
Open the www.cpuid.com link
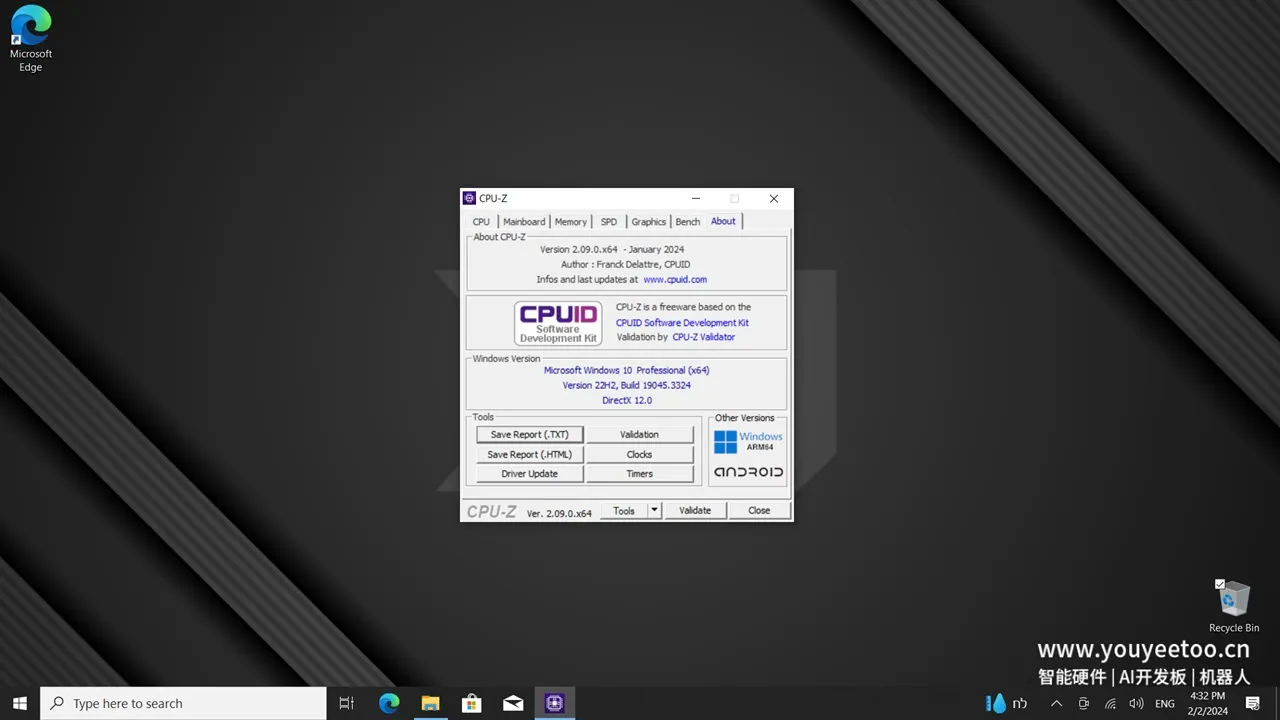pyautogui.click(x=674, y=279)
